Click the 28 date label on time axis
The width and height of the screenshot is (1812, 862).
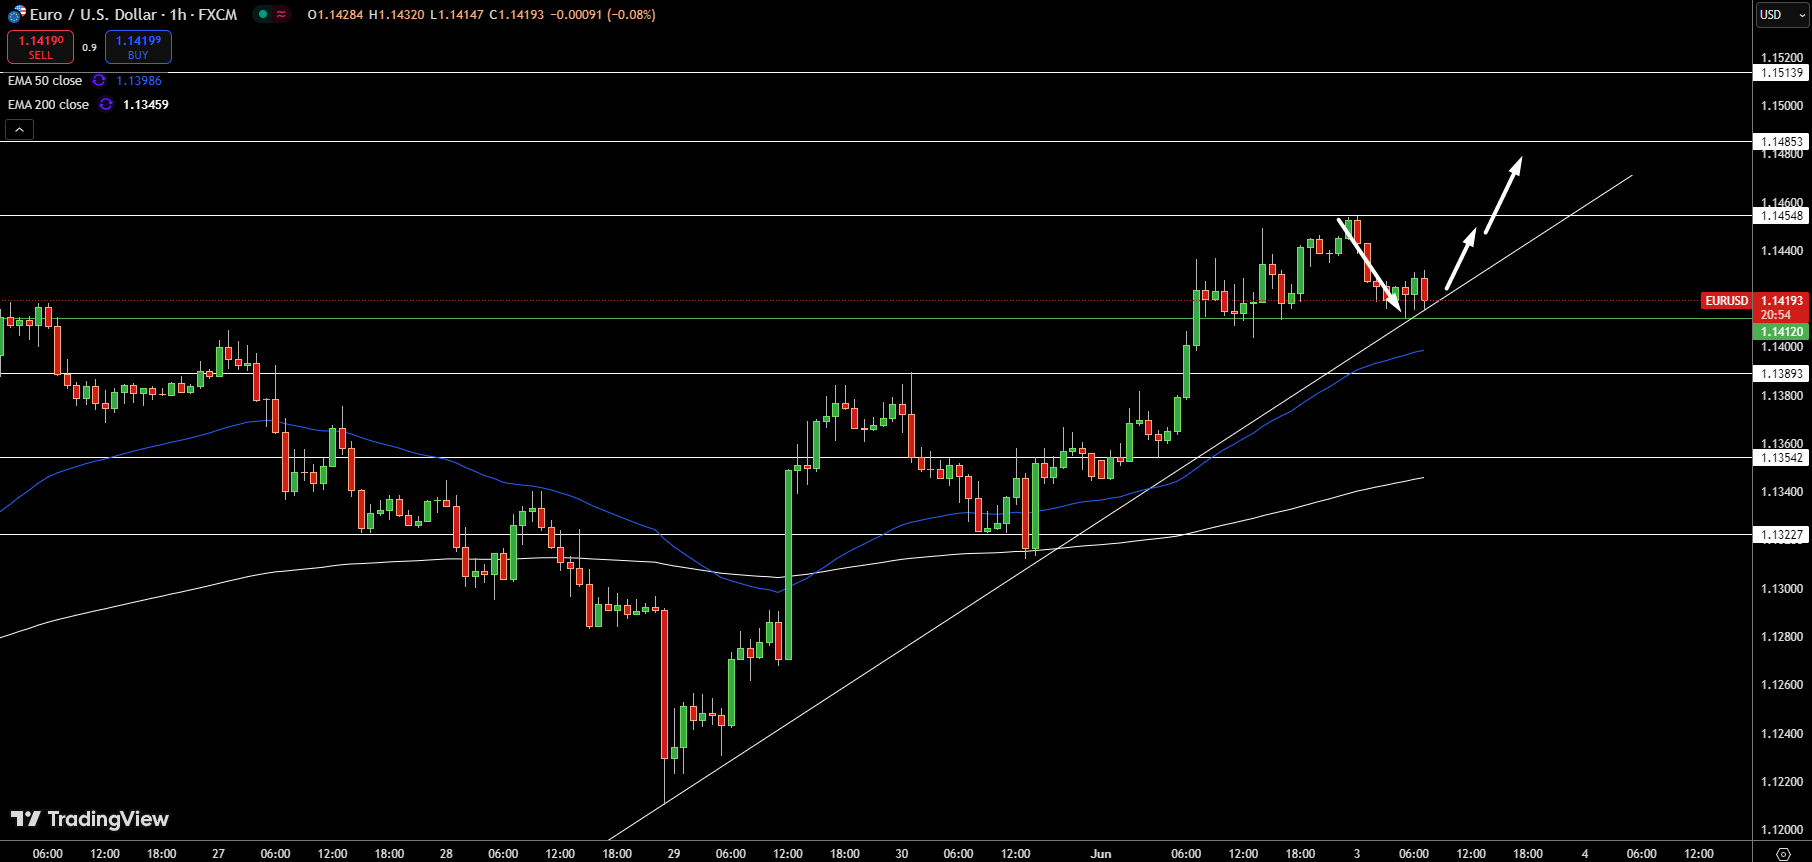446,853
